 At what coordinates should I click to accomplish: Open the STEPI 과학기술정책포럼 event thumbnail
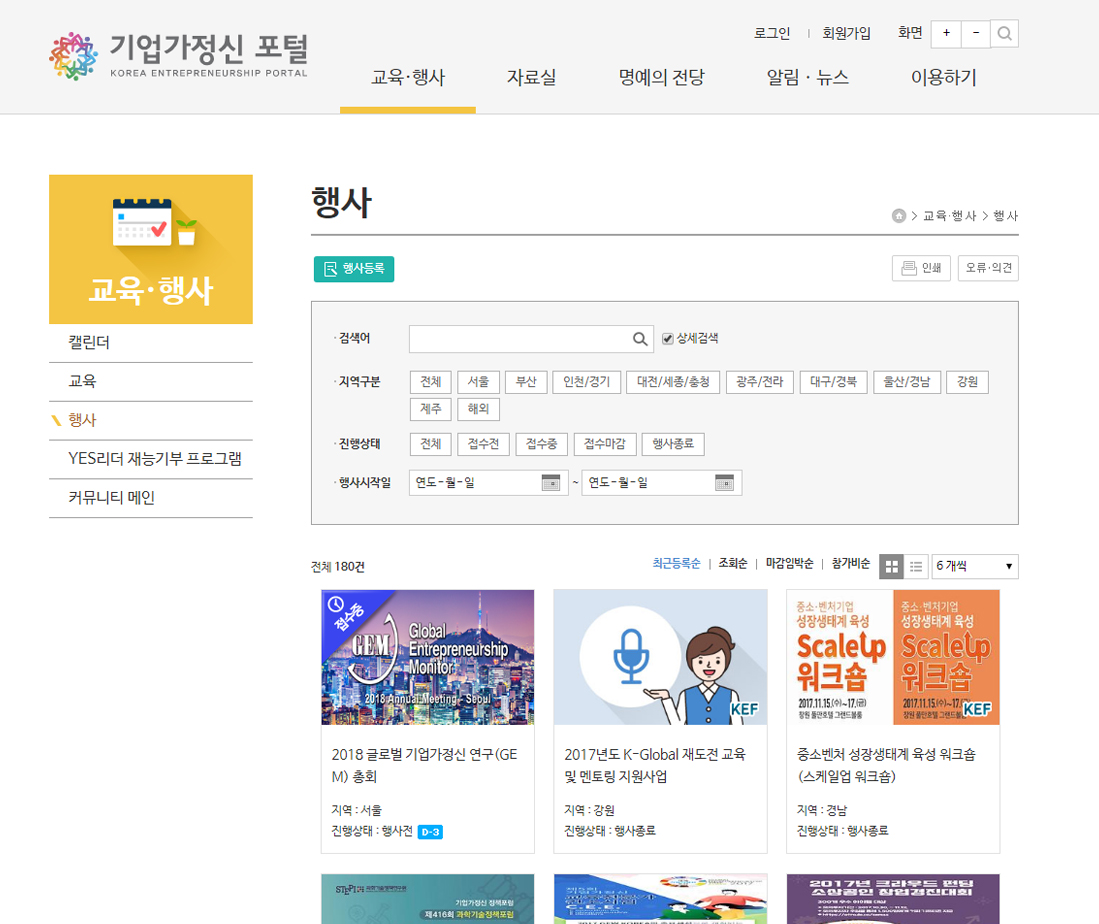pyautogui.click(x=428, y=899)
